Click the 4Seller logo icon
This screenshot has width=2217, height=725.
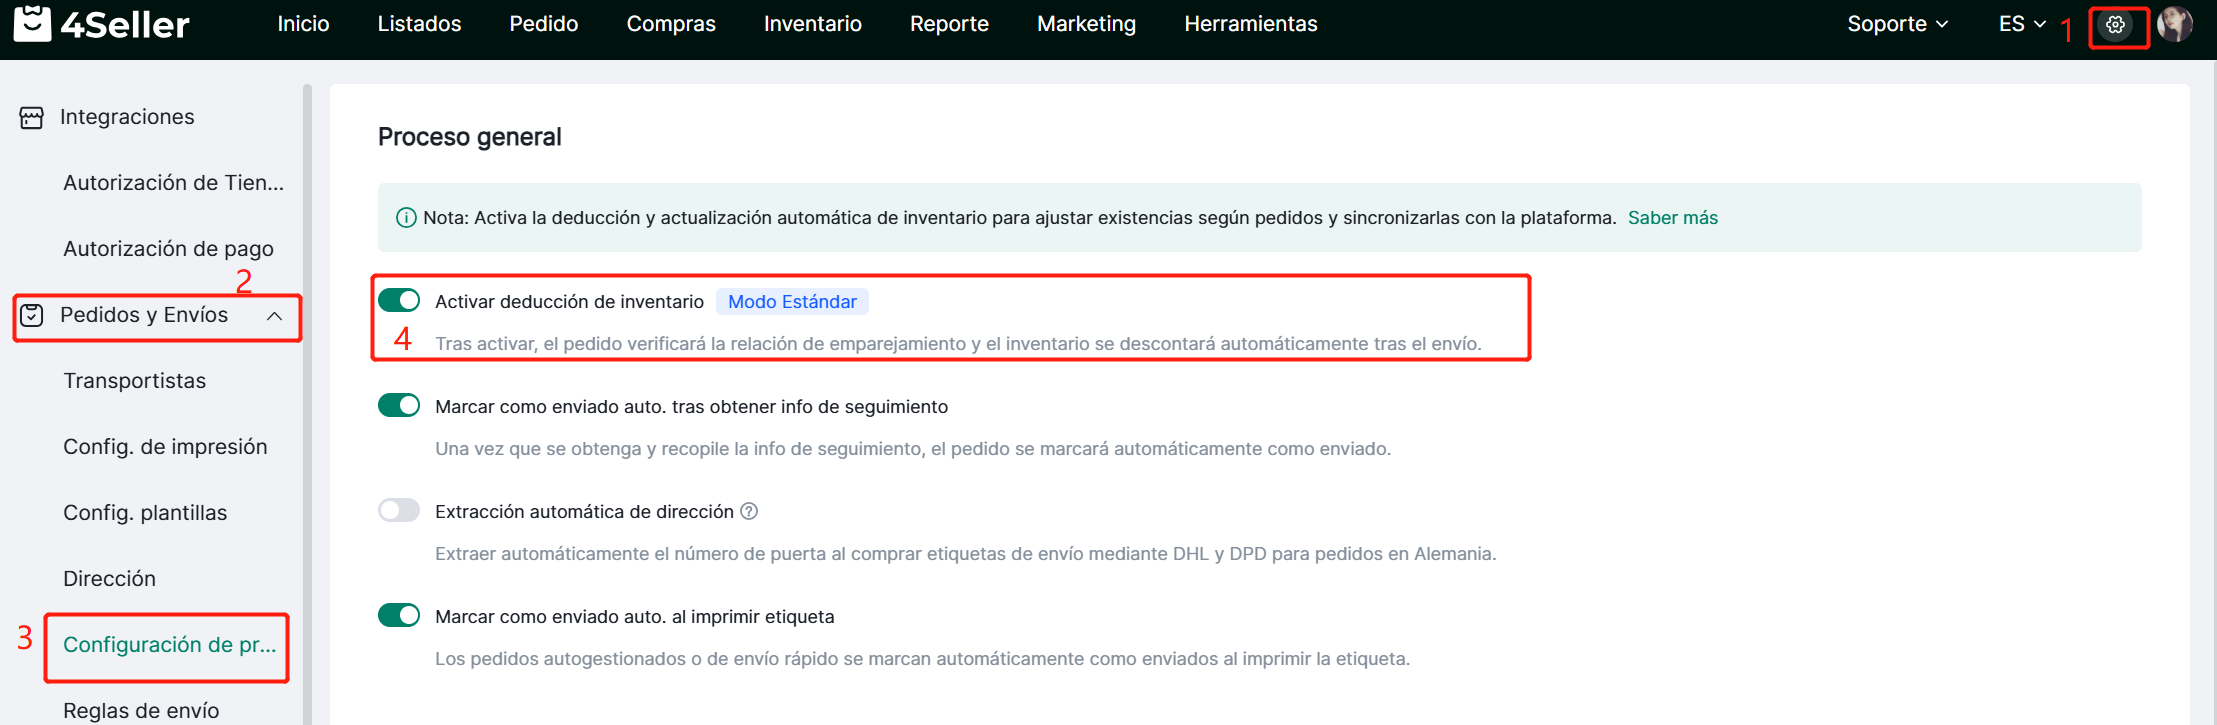tap(32, 23)
